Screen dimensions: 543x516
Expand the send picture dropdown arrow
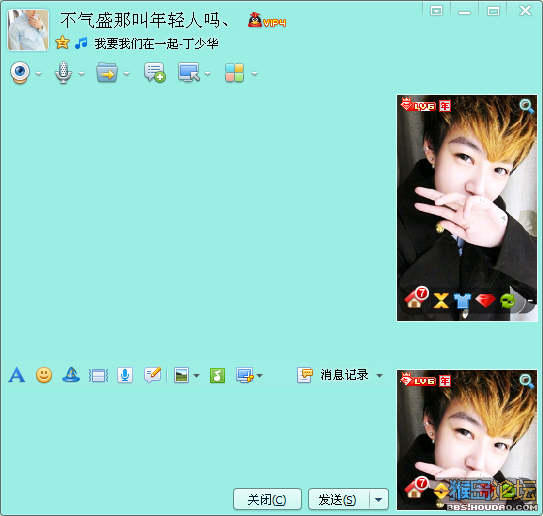(x=196, y=375)
